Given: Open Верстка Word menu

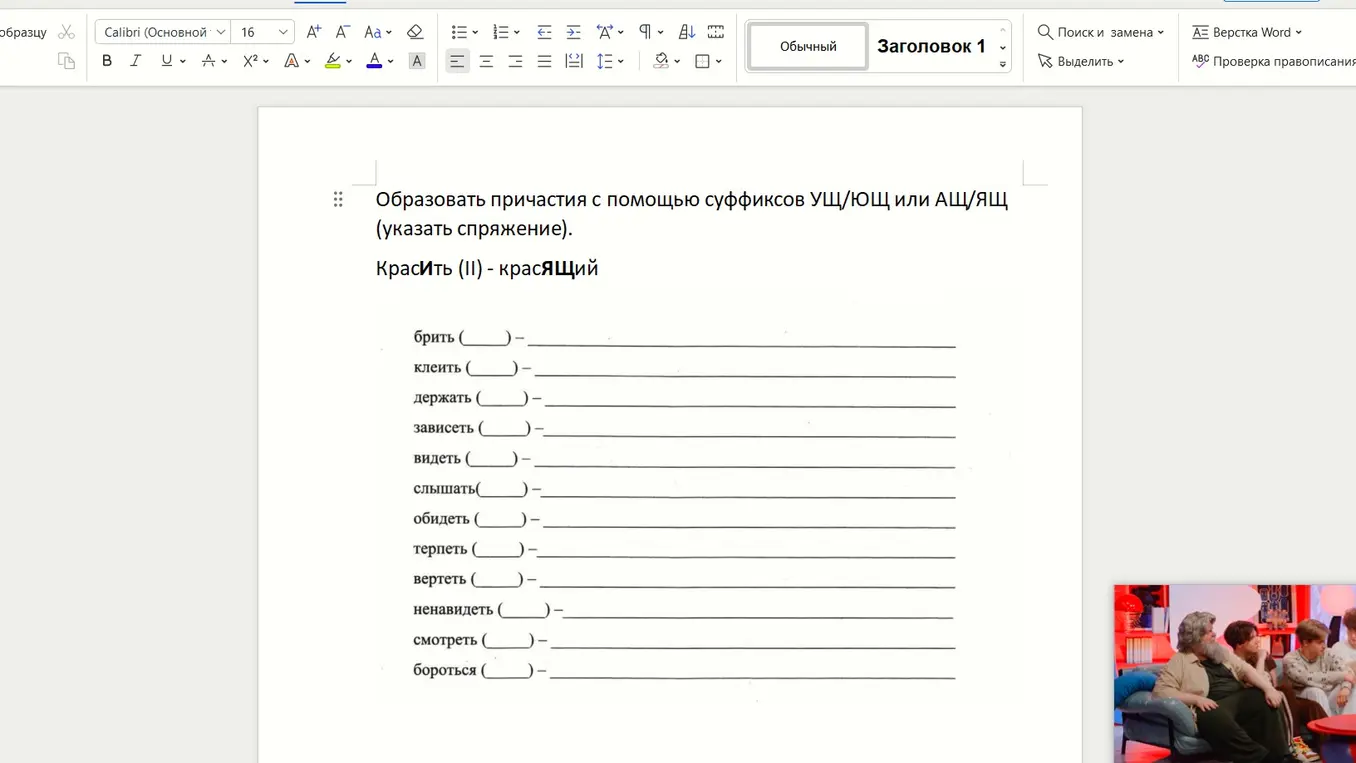Looking at the screenshot, I should pyautogui.click(x=1247, y=32).
